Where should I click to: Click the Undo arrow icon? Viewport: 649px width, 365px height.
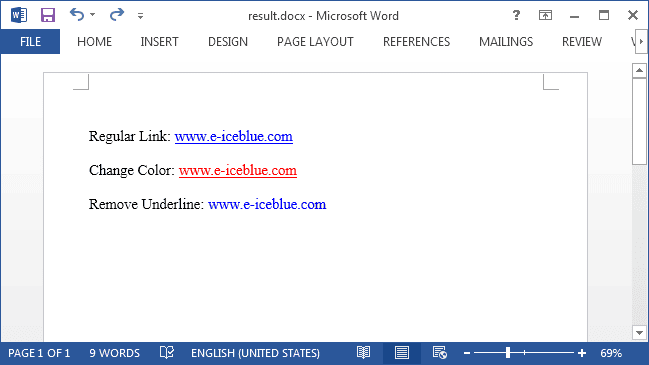(x=77, y=15)
